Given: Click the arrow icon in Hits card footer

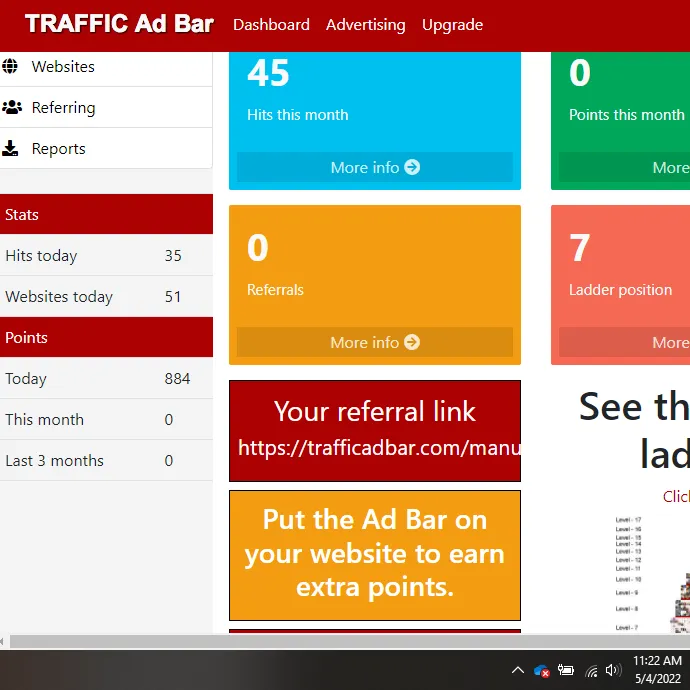Looking at the screenshot, I should pyautogui.click(x=412, y=167).
